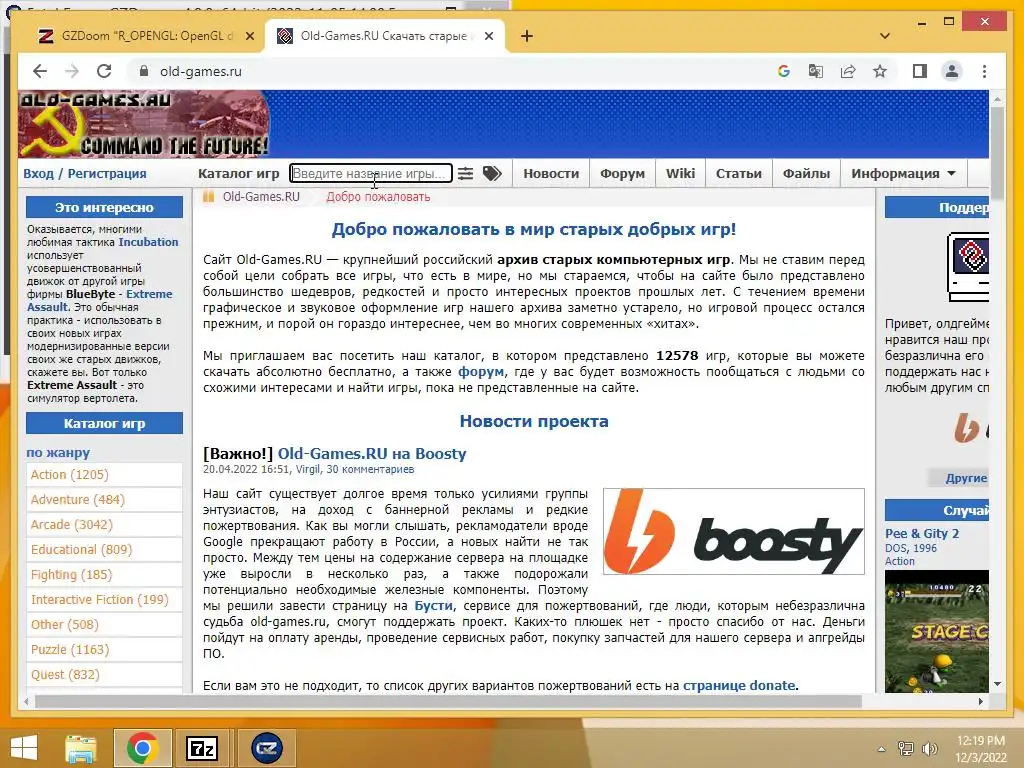Screen dimensions: 1024x768
Task: Click the vertical scrollbar down arrow
Action: pyautogui.click(x=997, y=684)
